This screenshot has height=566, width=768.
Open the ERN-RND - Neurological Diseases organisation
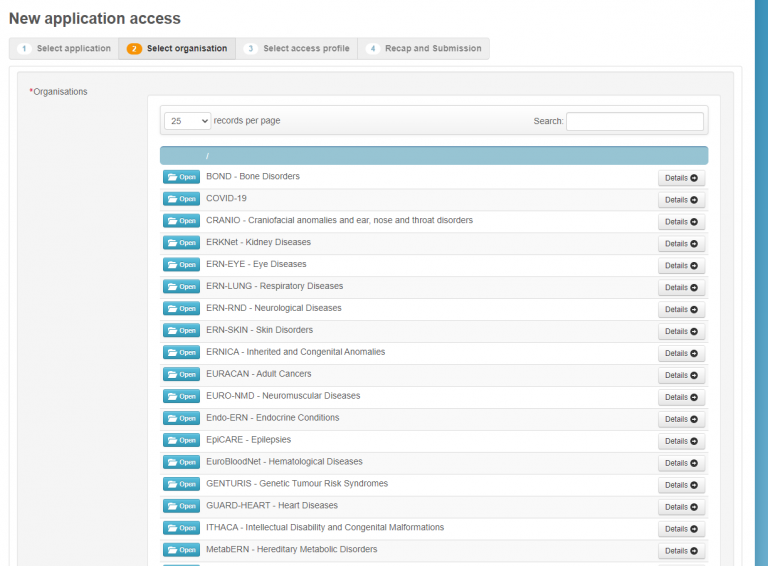tap(181, 308)
